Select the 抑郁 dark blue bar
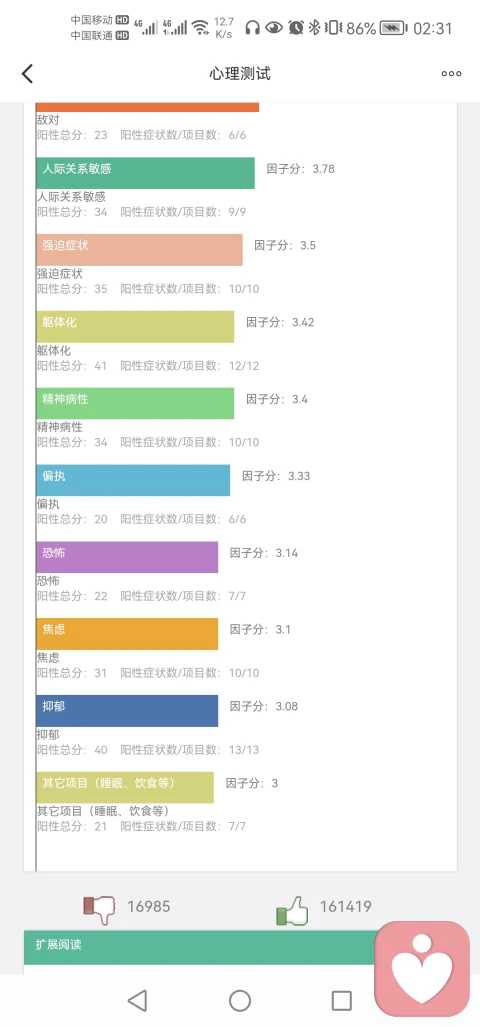Viewport: 480px width, 1027px height. (127, 711)
